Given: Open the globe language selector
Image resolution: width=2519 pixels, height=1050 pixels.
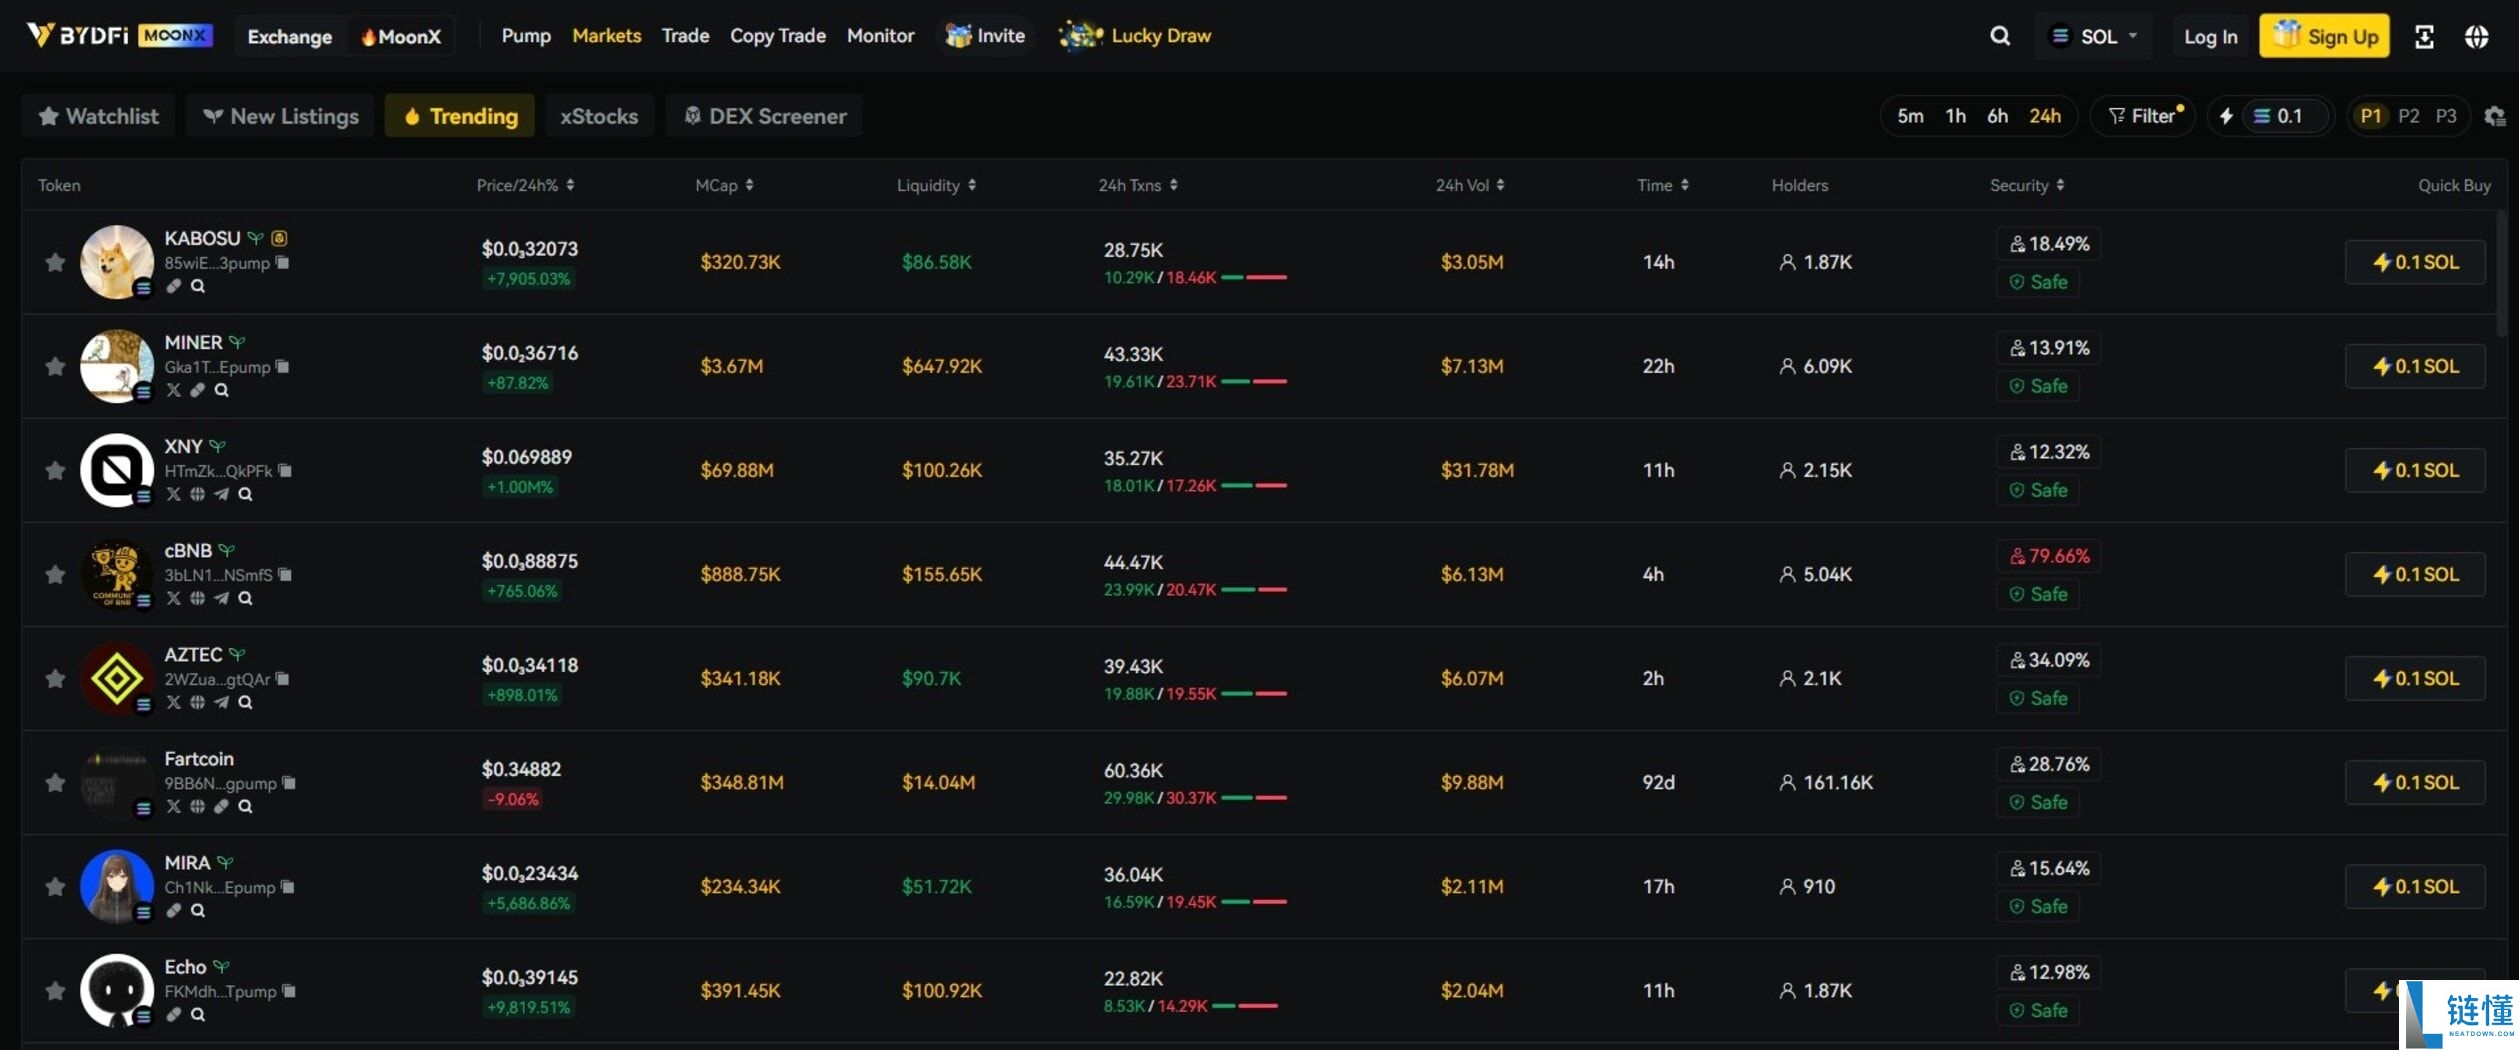Looking at the screenshot, I should click(2476, 37).
